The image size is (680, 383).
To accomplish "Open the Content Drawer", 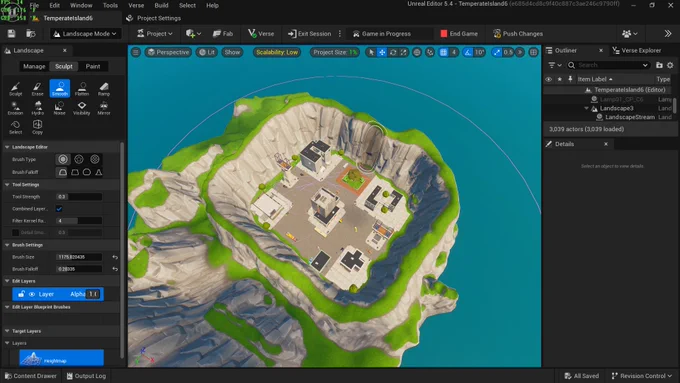I will tap(31, 376).
